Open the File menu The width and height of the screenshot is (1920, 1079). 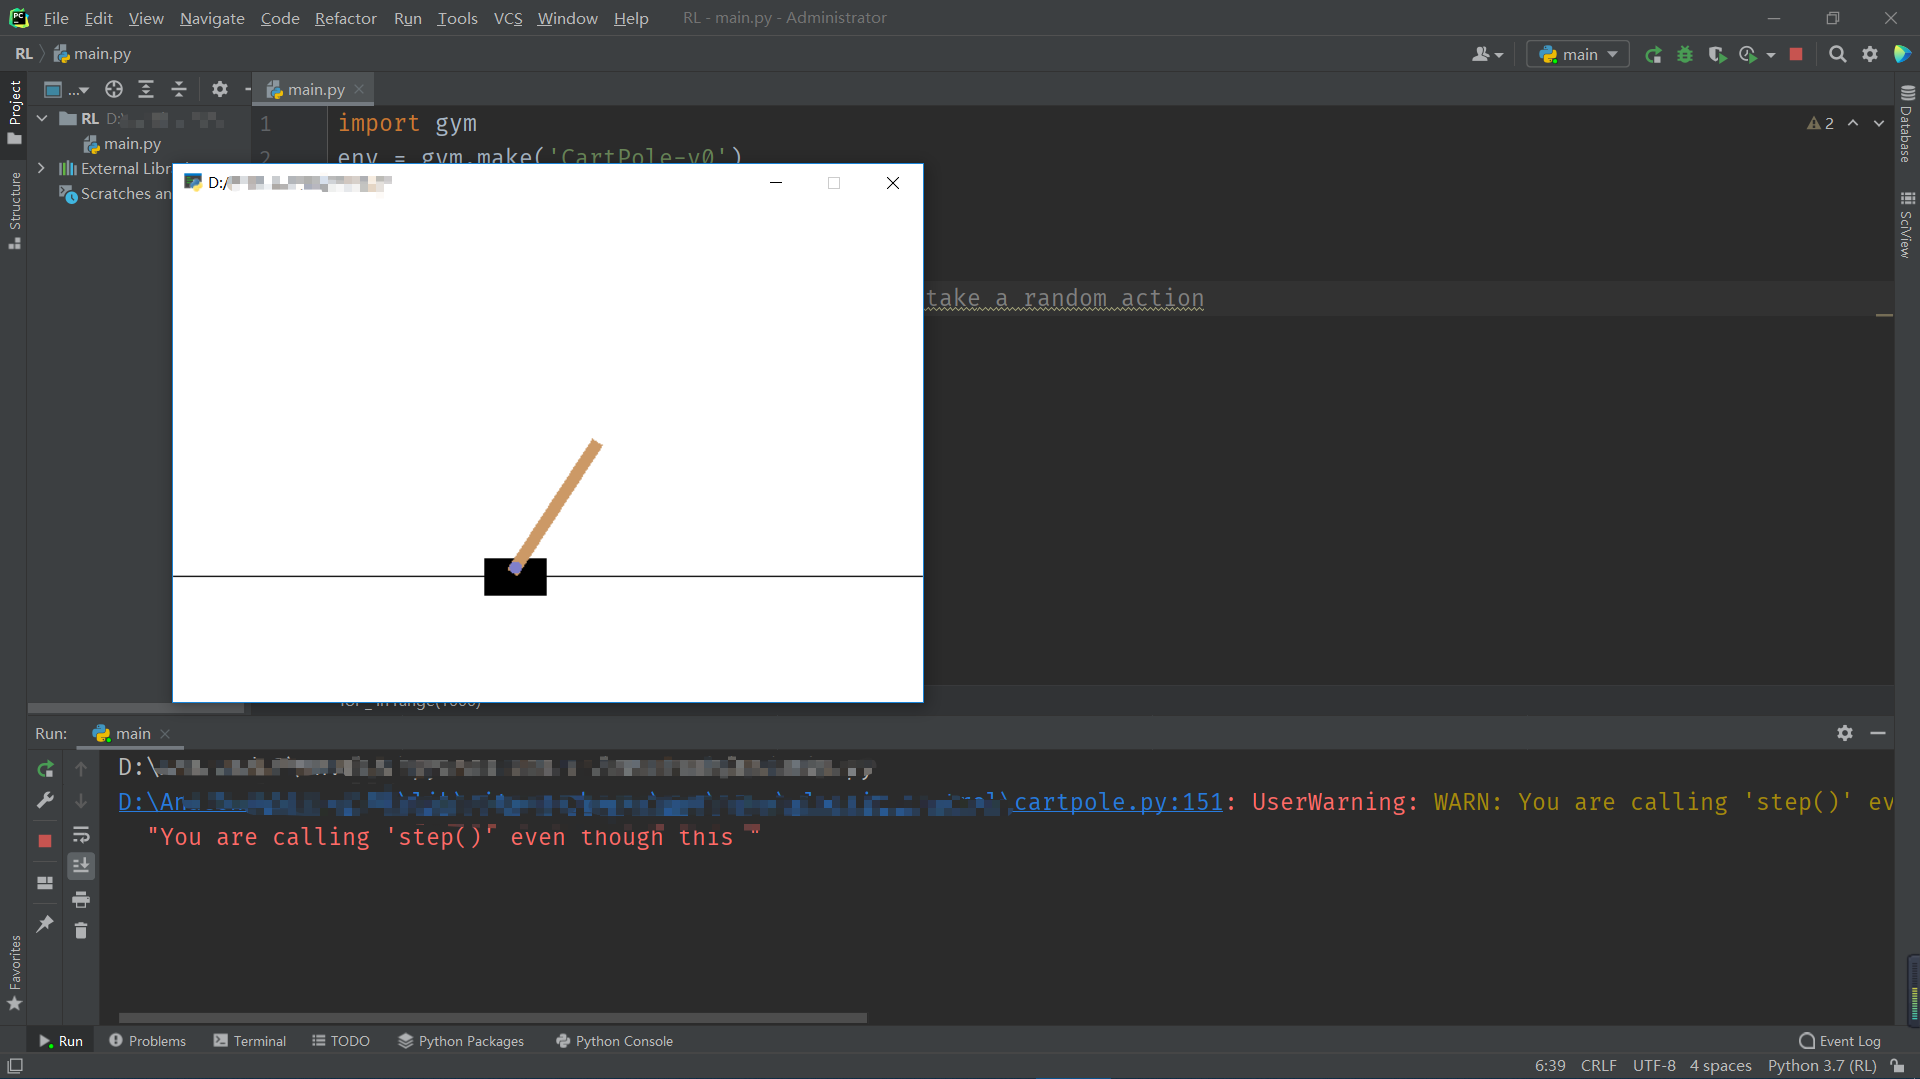56,18
